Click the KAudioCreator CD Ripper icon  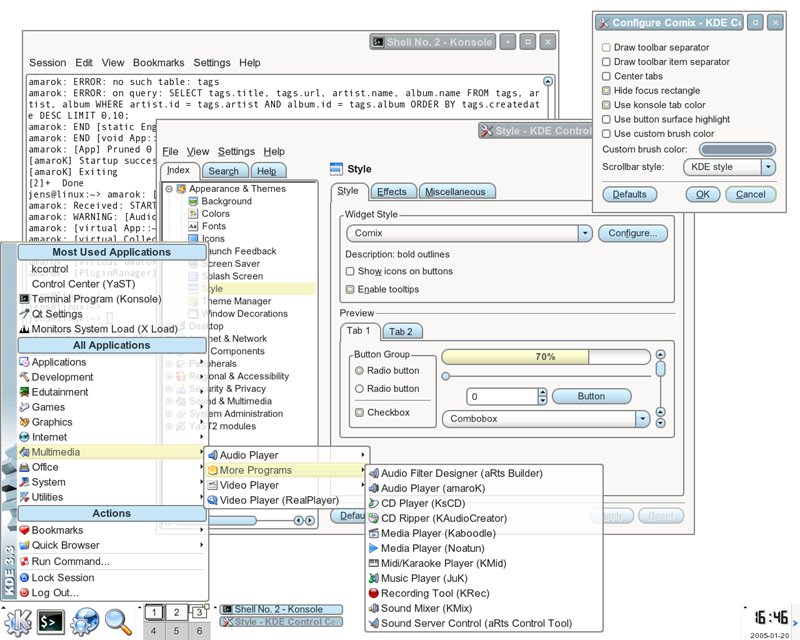tap(373, 518)
